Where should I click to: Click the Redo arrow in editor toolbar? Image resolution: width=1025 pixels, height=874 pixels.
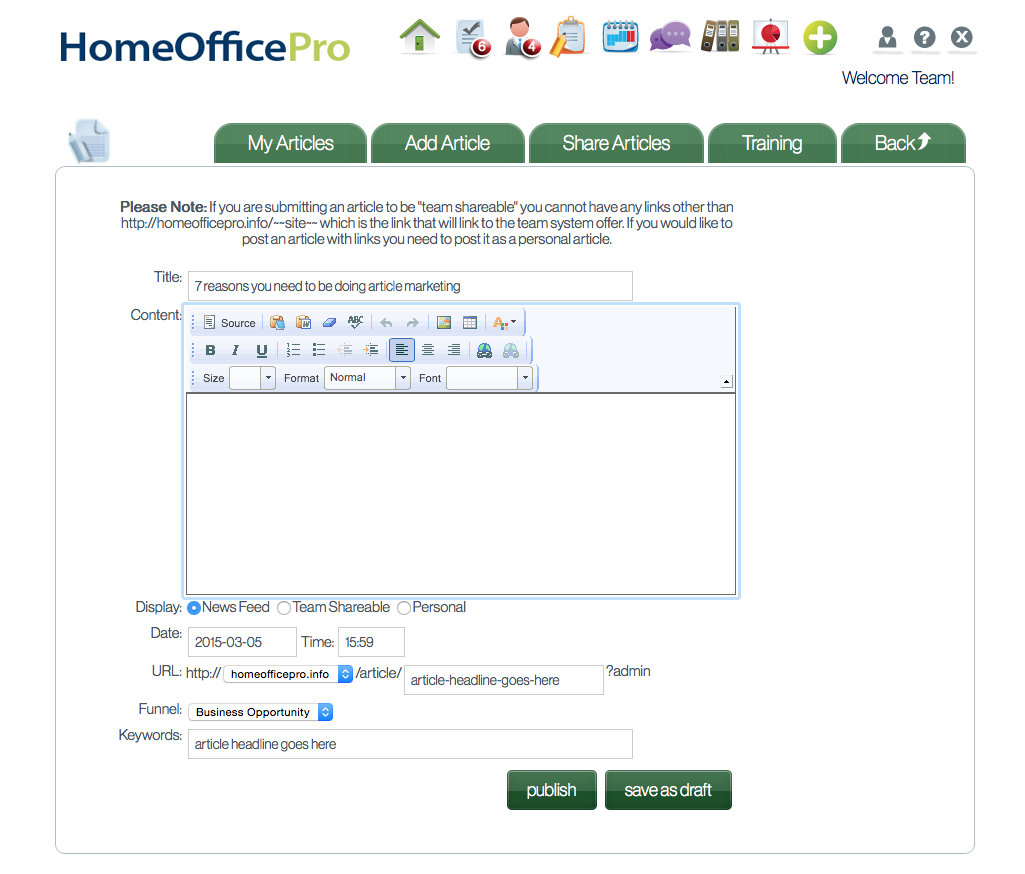pyautogui.click(x=412, y=322)
